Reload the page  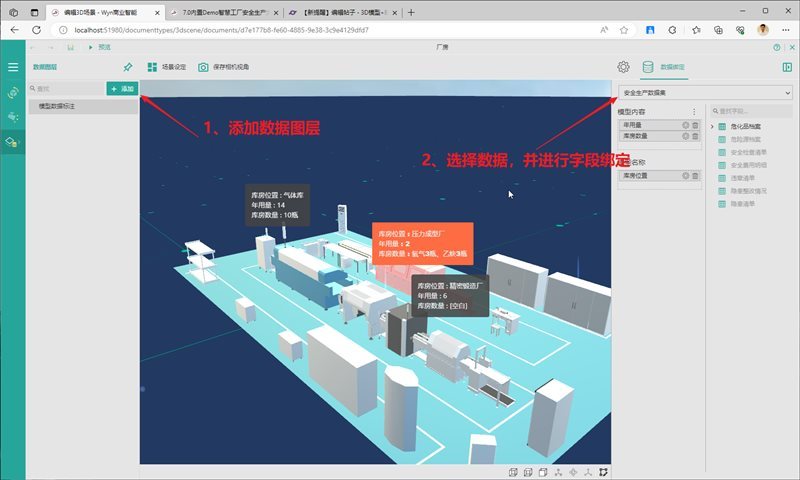click(36, 30)
